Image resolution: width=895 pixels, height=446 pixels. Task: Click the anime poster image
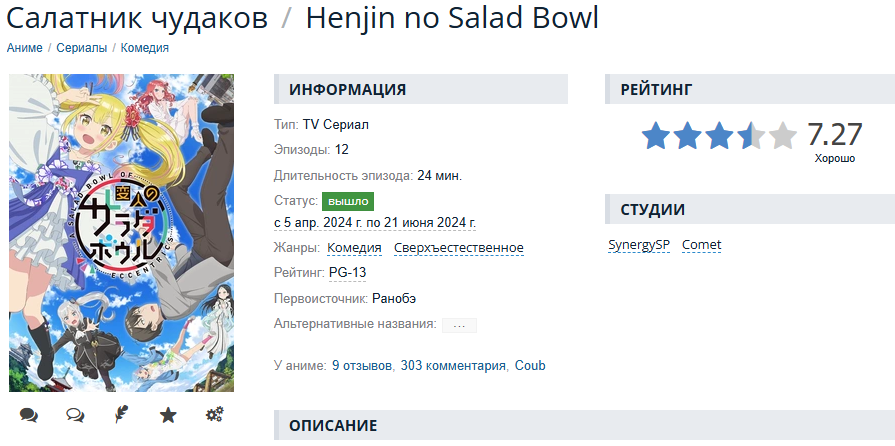point(122,232)
